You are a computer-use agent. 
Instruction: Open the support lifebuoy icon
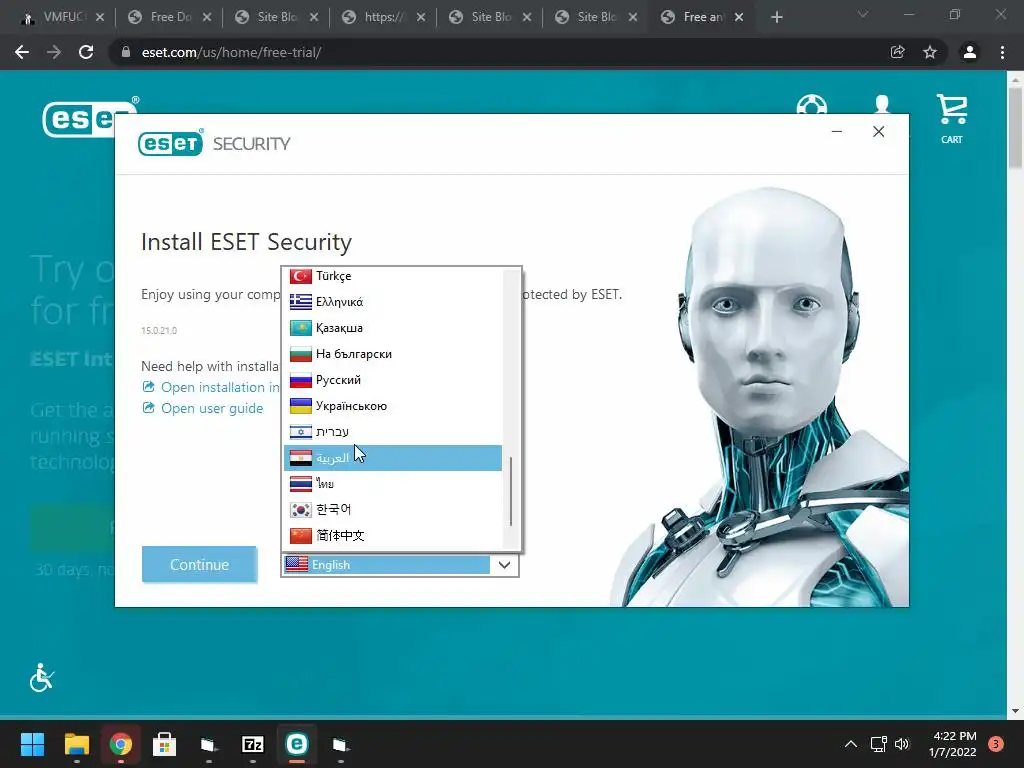pos(812,105)
